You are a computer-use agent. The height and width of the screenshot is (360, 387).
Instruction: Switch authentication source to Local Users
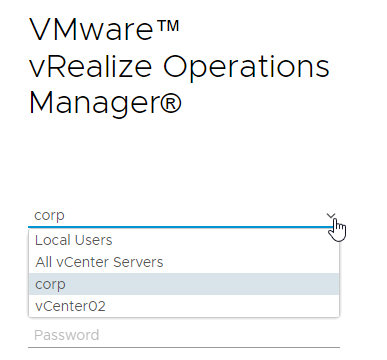pos(184,240)
